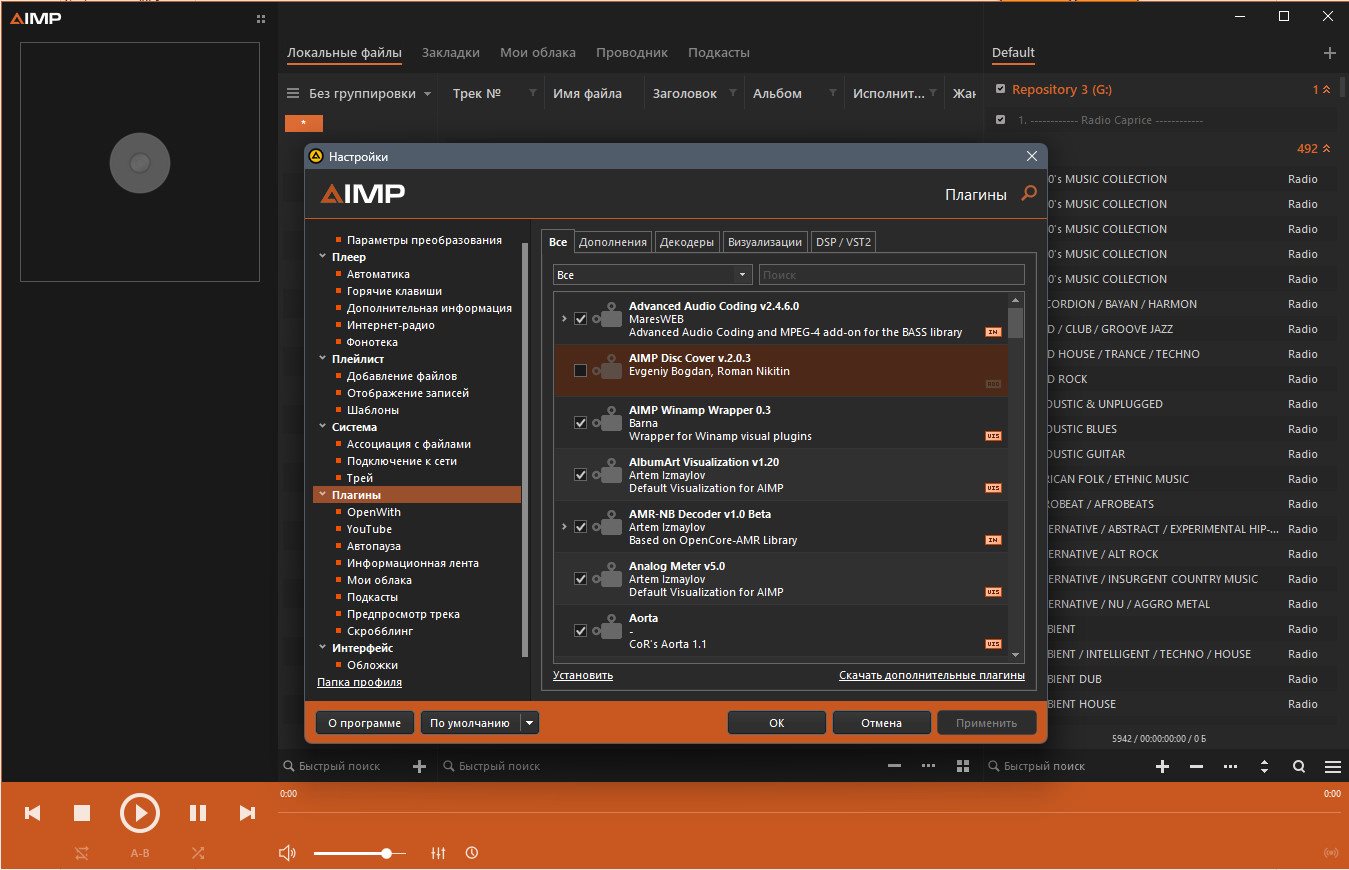Screen dimensions: 1349x870
Task: Click the Stop playback button
Action: tap(82, 813)
